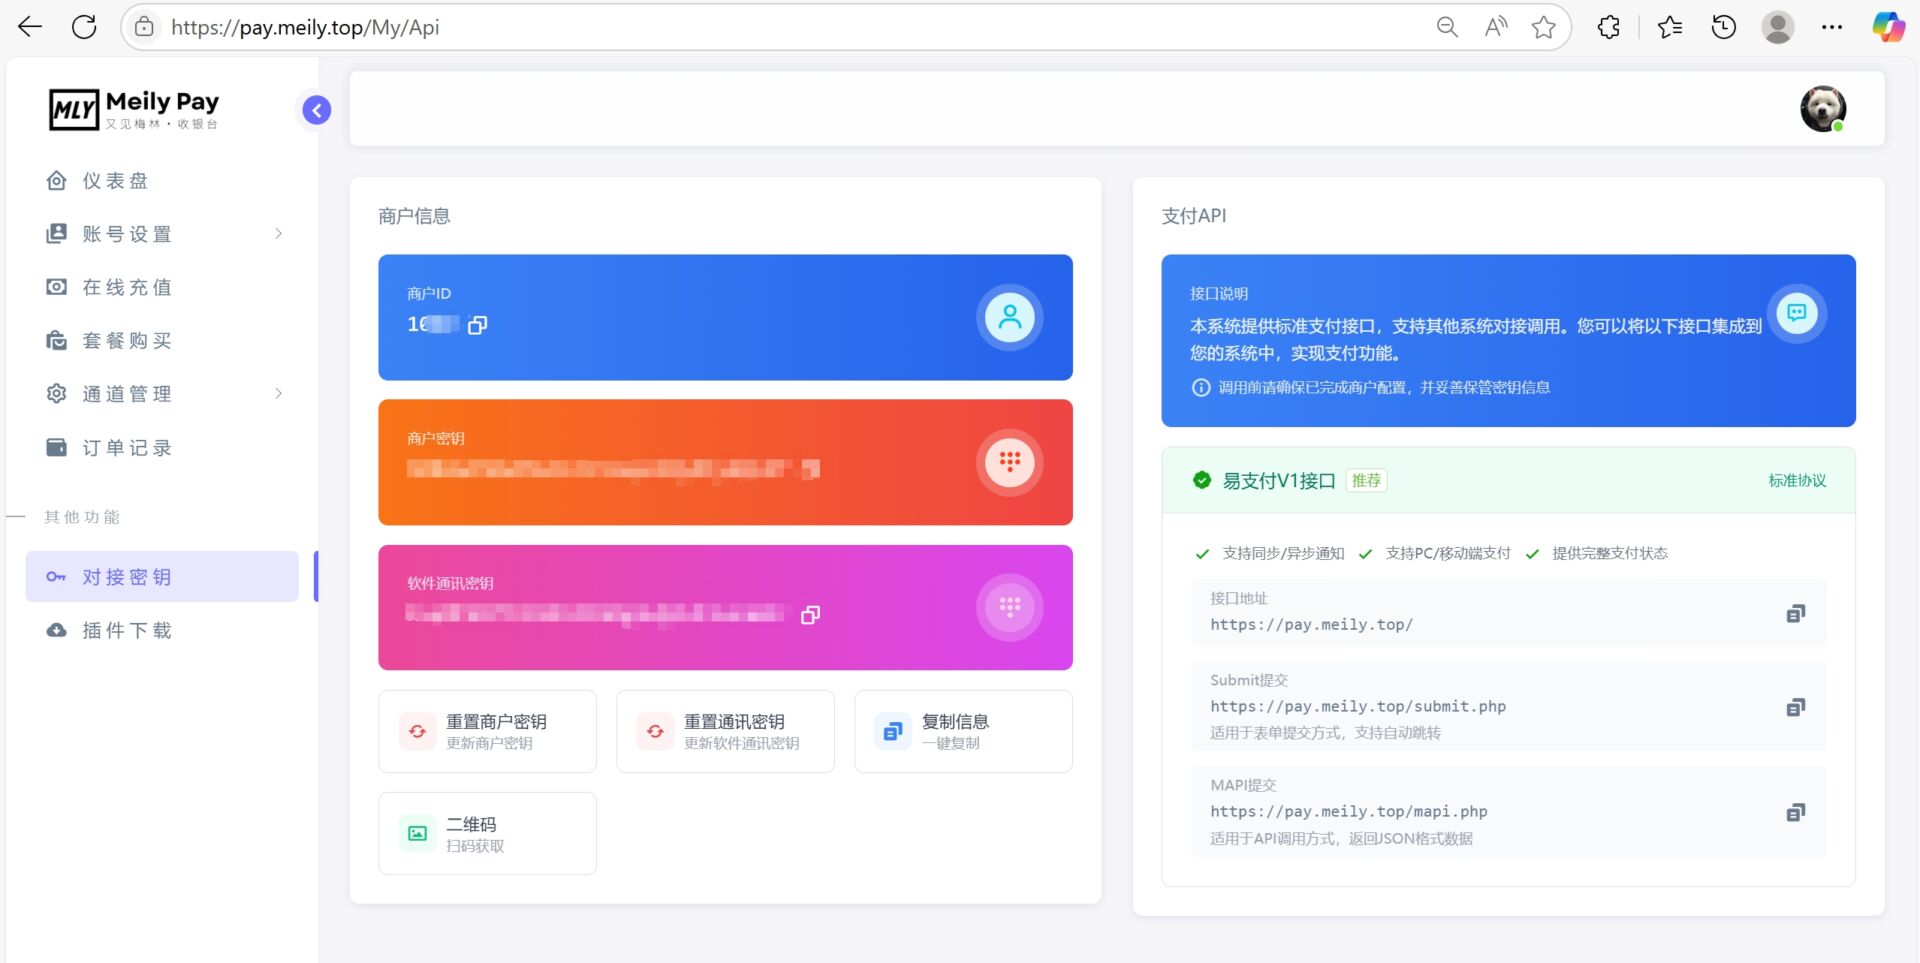This screenshot has width=1920, height=963.
Task: Click the keypad icon on merchant key card
Action: 1009,462
